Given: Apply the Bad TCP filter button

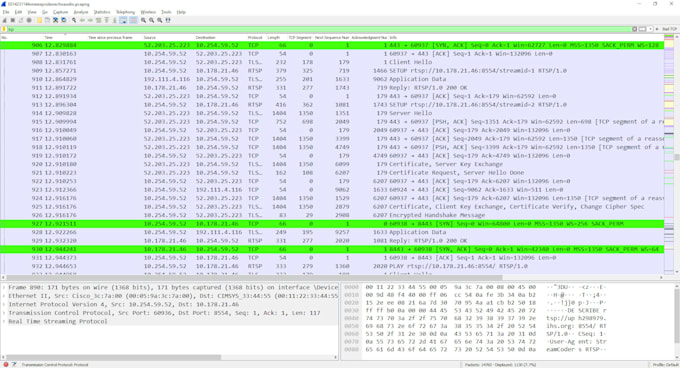Looking at the screenshot, I should [x=670, y=29].
